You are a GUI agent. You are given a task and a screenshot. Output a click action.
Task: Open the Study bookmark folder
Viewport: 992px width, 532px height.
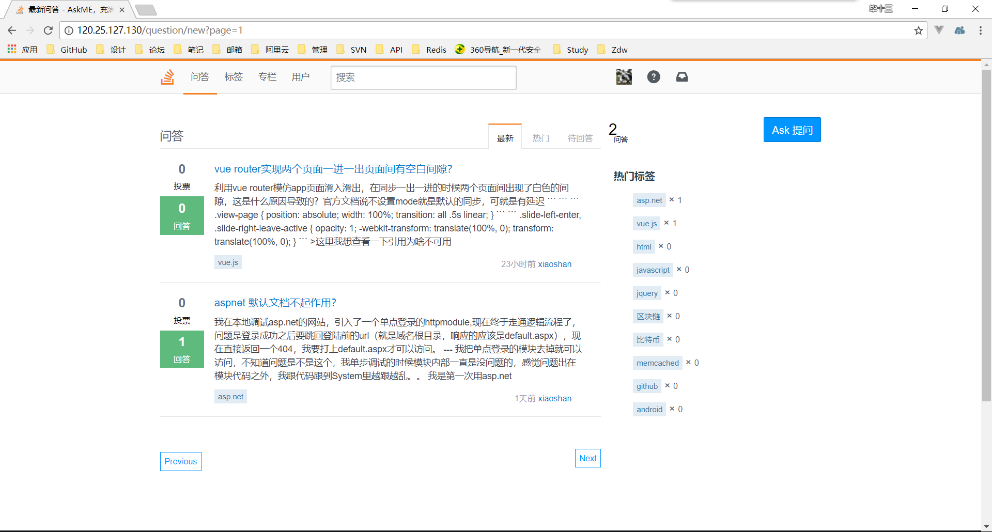coord(570,49)
